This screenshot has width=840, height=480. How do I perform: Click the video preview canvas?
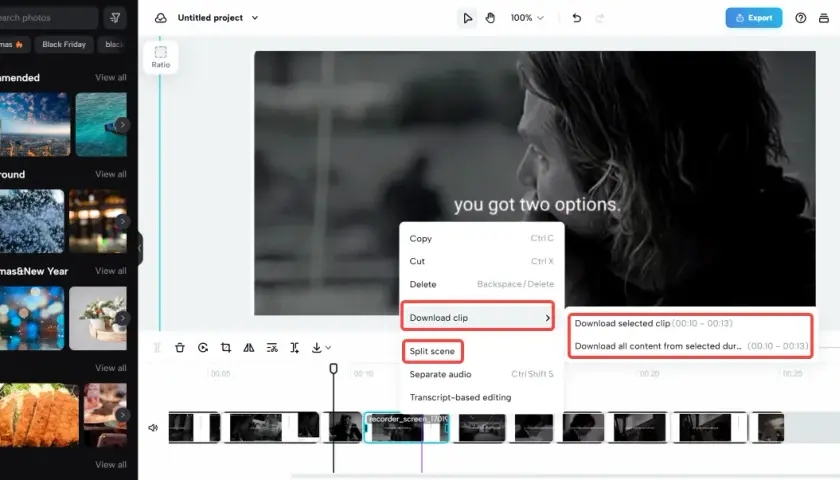pyautogui.click(x=535, y=183)
